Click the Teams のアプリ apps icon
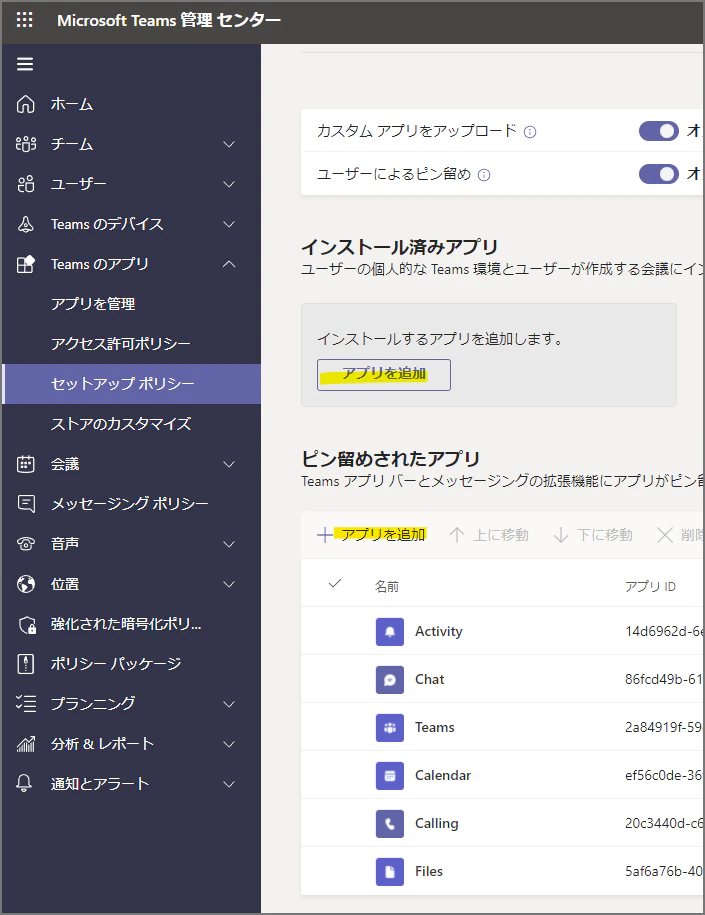Viewport: 705px width, 915px height. (25, 264)
